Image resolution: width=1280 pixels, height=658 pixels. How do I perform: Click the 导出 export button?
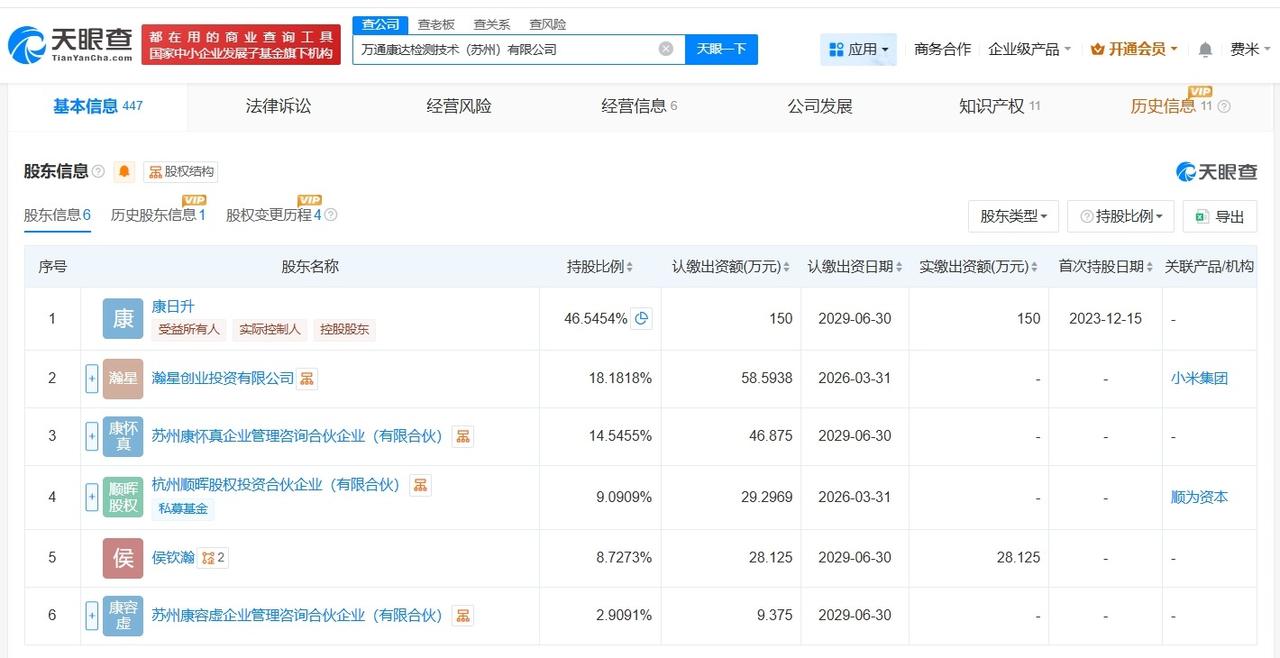(1219, 216)
